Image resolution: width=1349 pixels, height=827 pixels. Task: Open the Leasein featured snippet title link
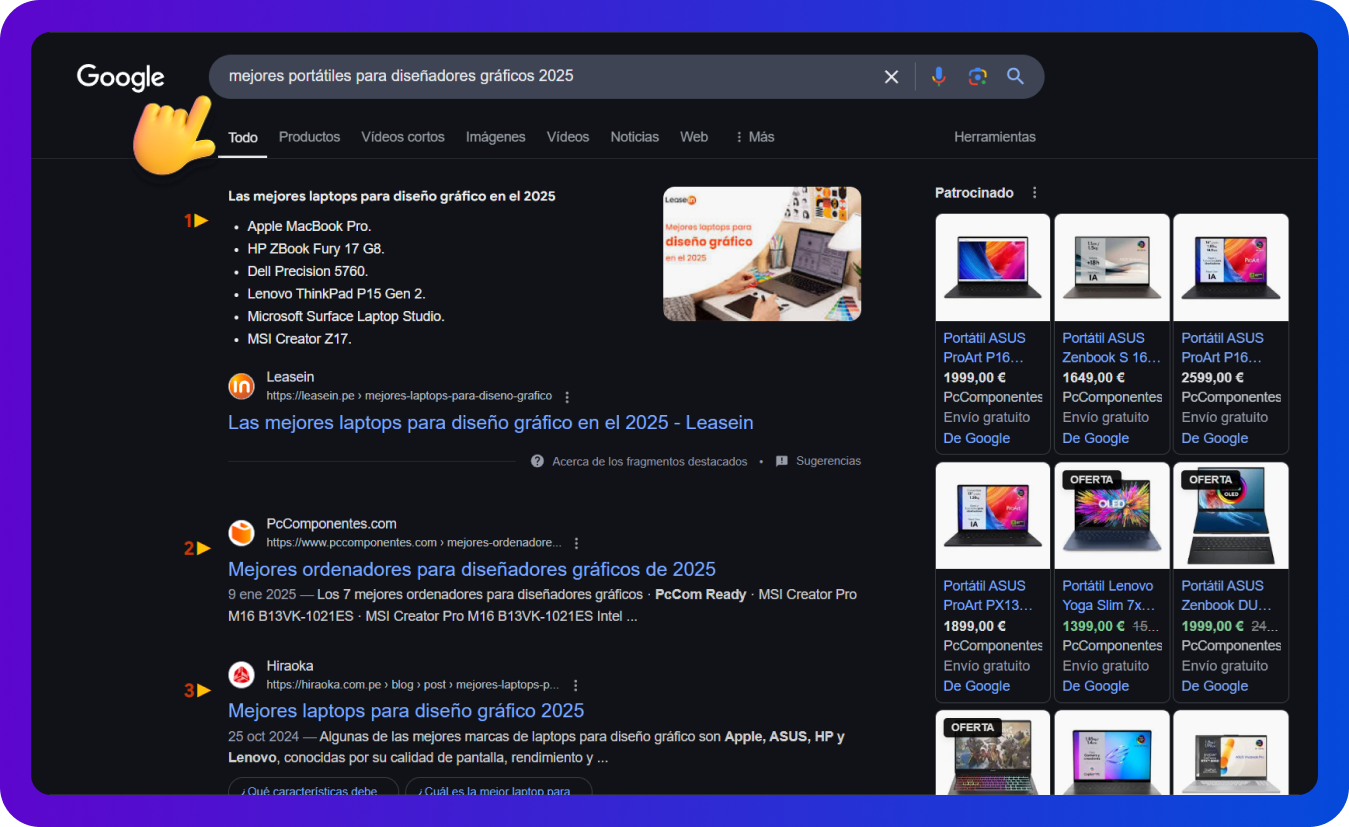point(491,423)
